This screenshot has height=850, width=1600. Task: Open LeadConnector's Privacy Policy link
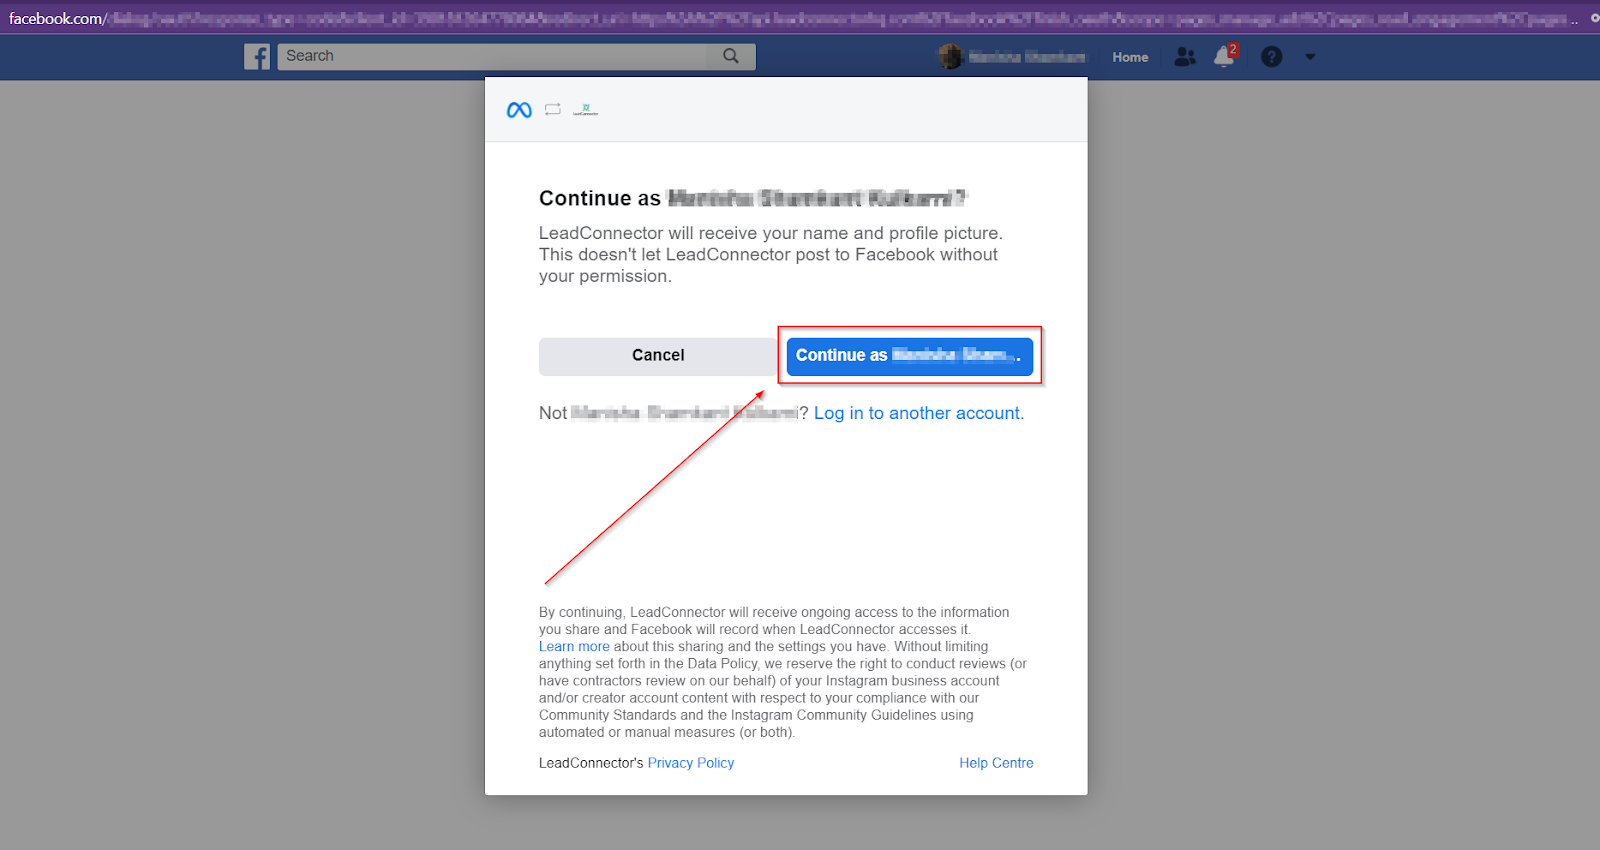691,763
